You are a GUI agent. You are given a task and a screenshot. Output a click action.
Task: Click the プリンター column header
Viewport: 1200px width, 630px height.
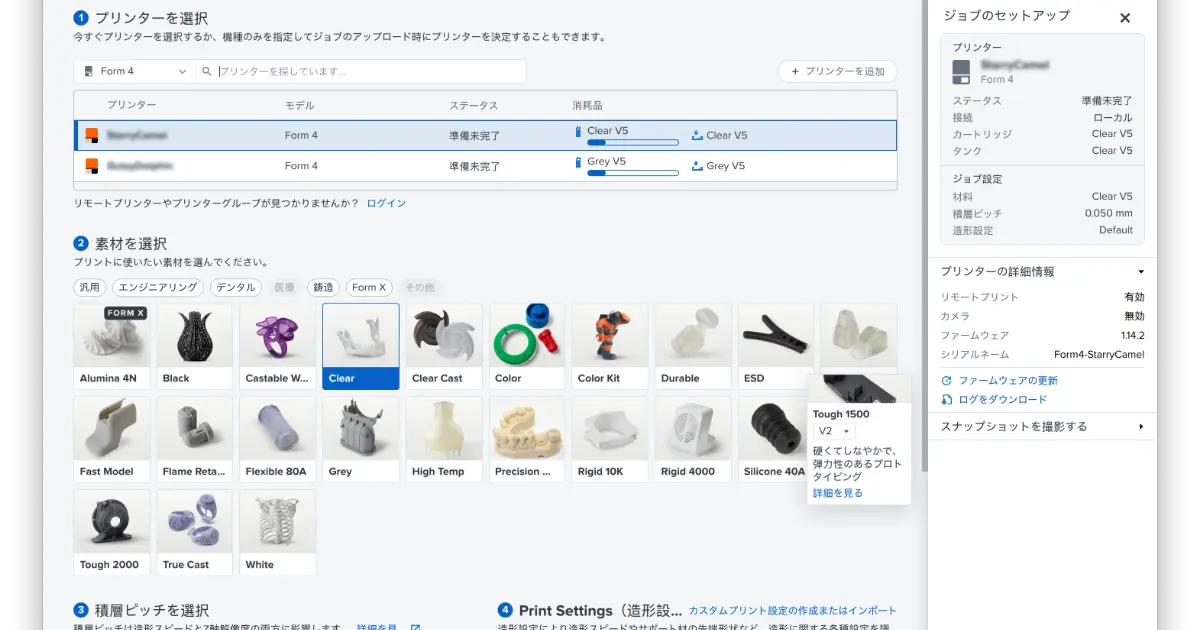pos(132,105)
